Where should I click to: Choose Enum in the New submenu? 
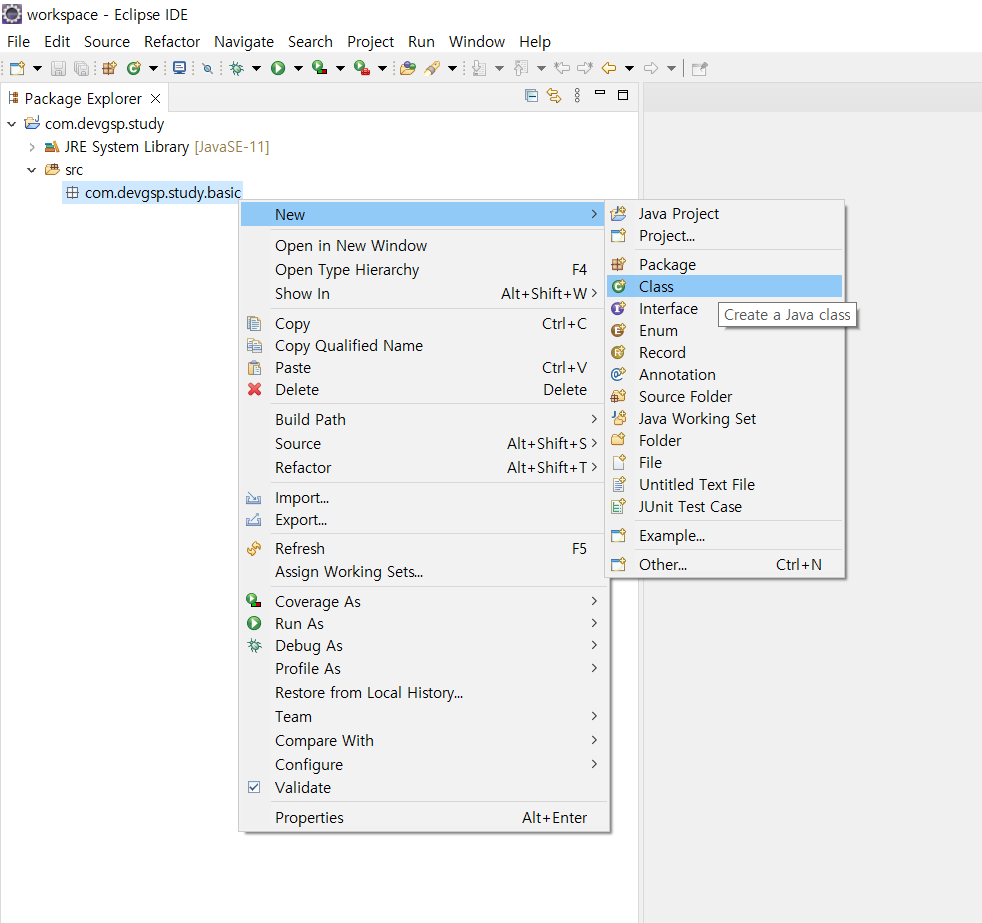(x=725, y=331)
